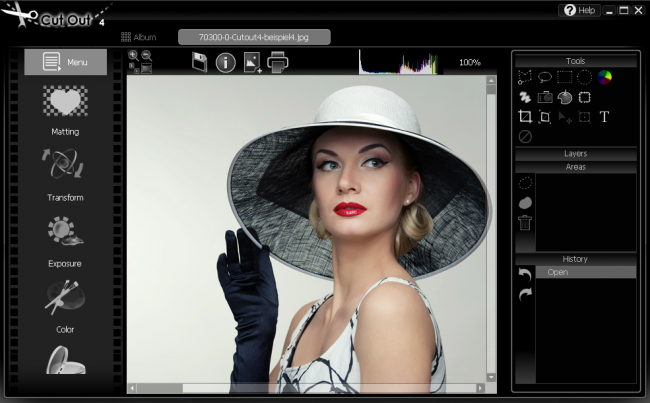
Task: Select the Crop tool
Action: pos(525,117)
